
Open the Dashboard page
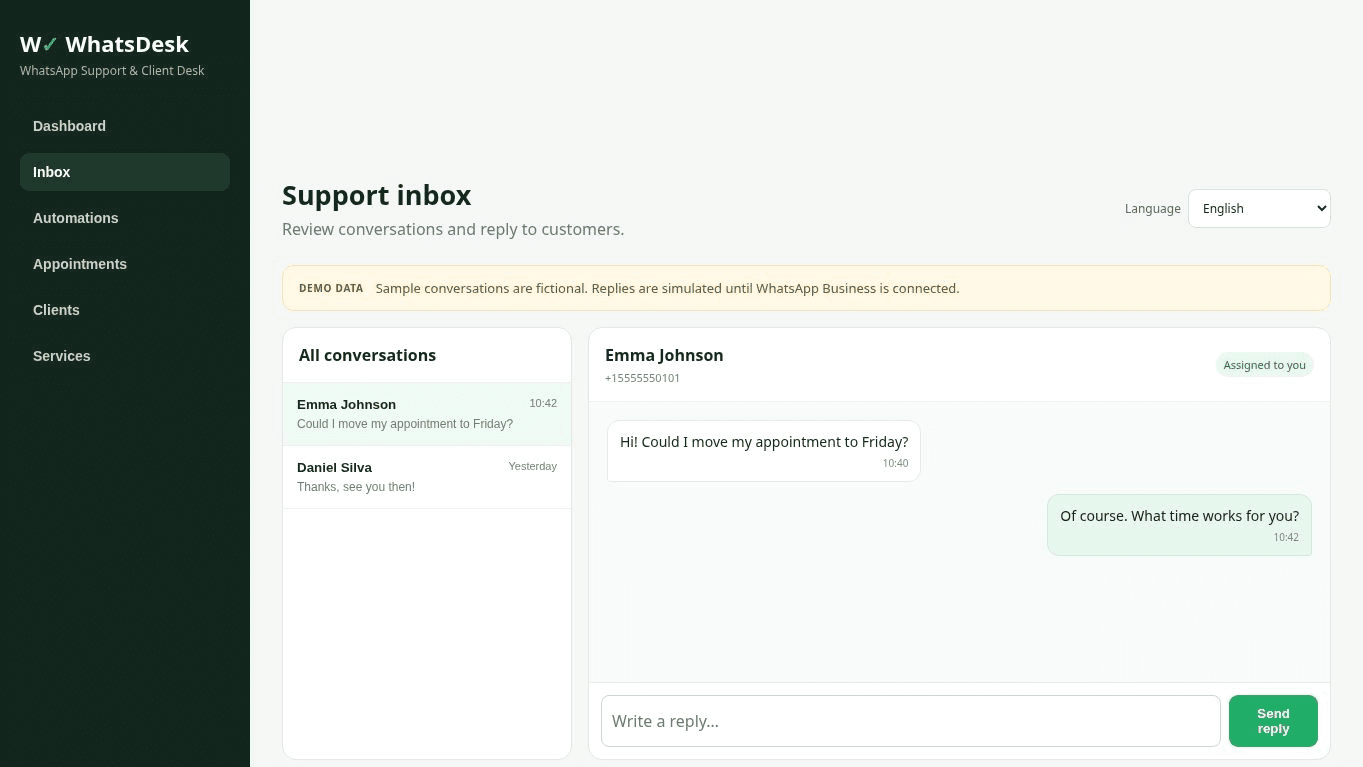pos(125,126)
